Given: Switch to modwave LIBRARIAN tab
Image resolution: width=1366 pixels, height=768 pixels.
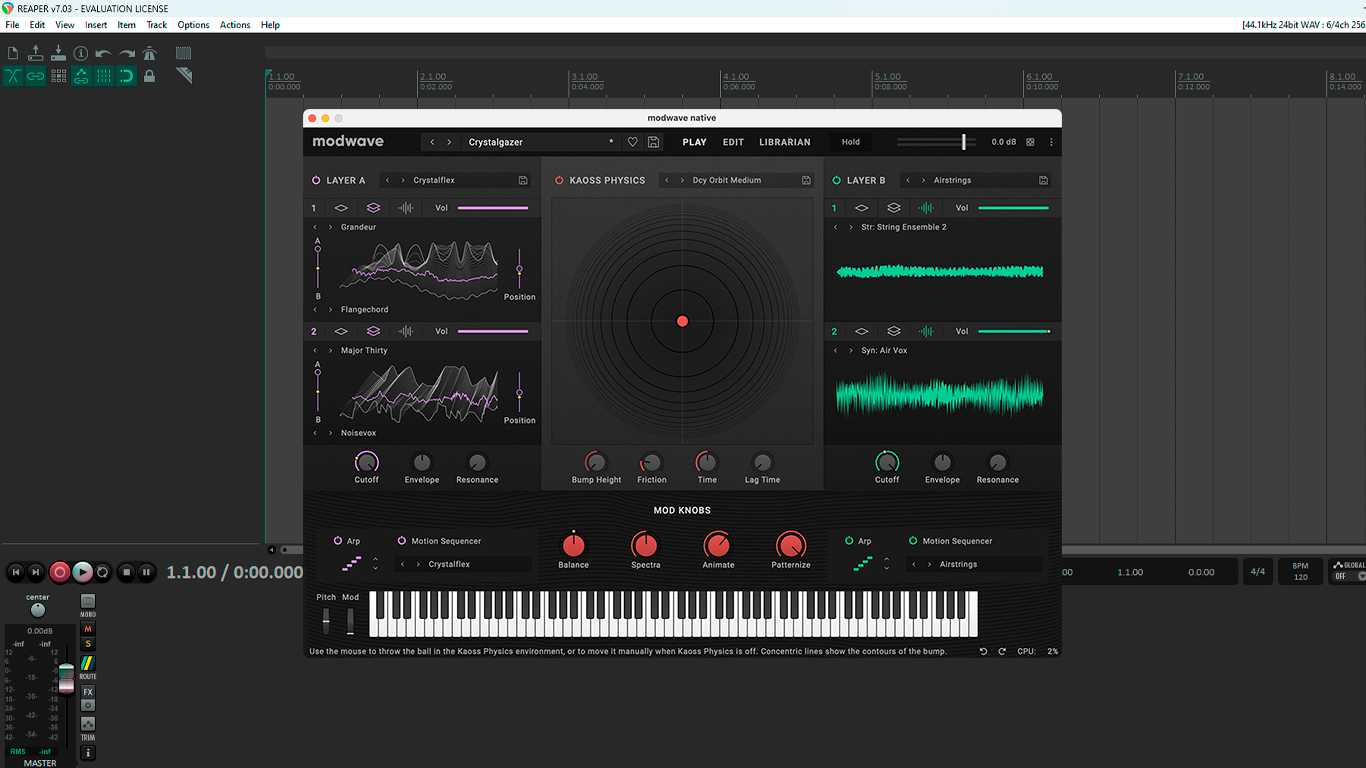Looking at the screenshot, I should [x=785, y=142].
